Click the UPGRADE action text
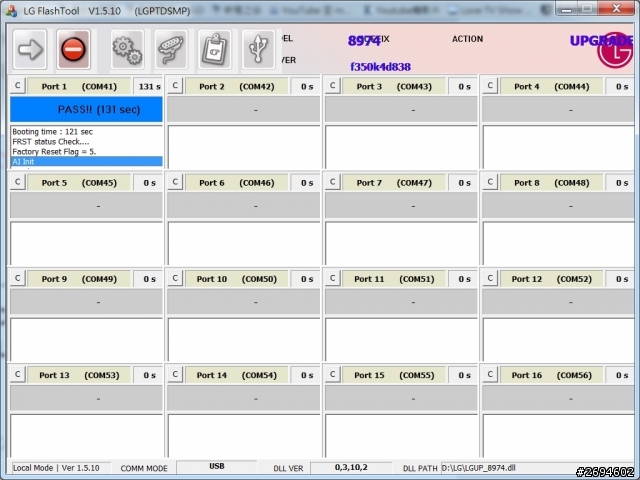The image size is (640, 480). pos(602,41)
